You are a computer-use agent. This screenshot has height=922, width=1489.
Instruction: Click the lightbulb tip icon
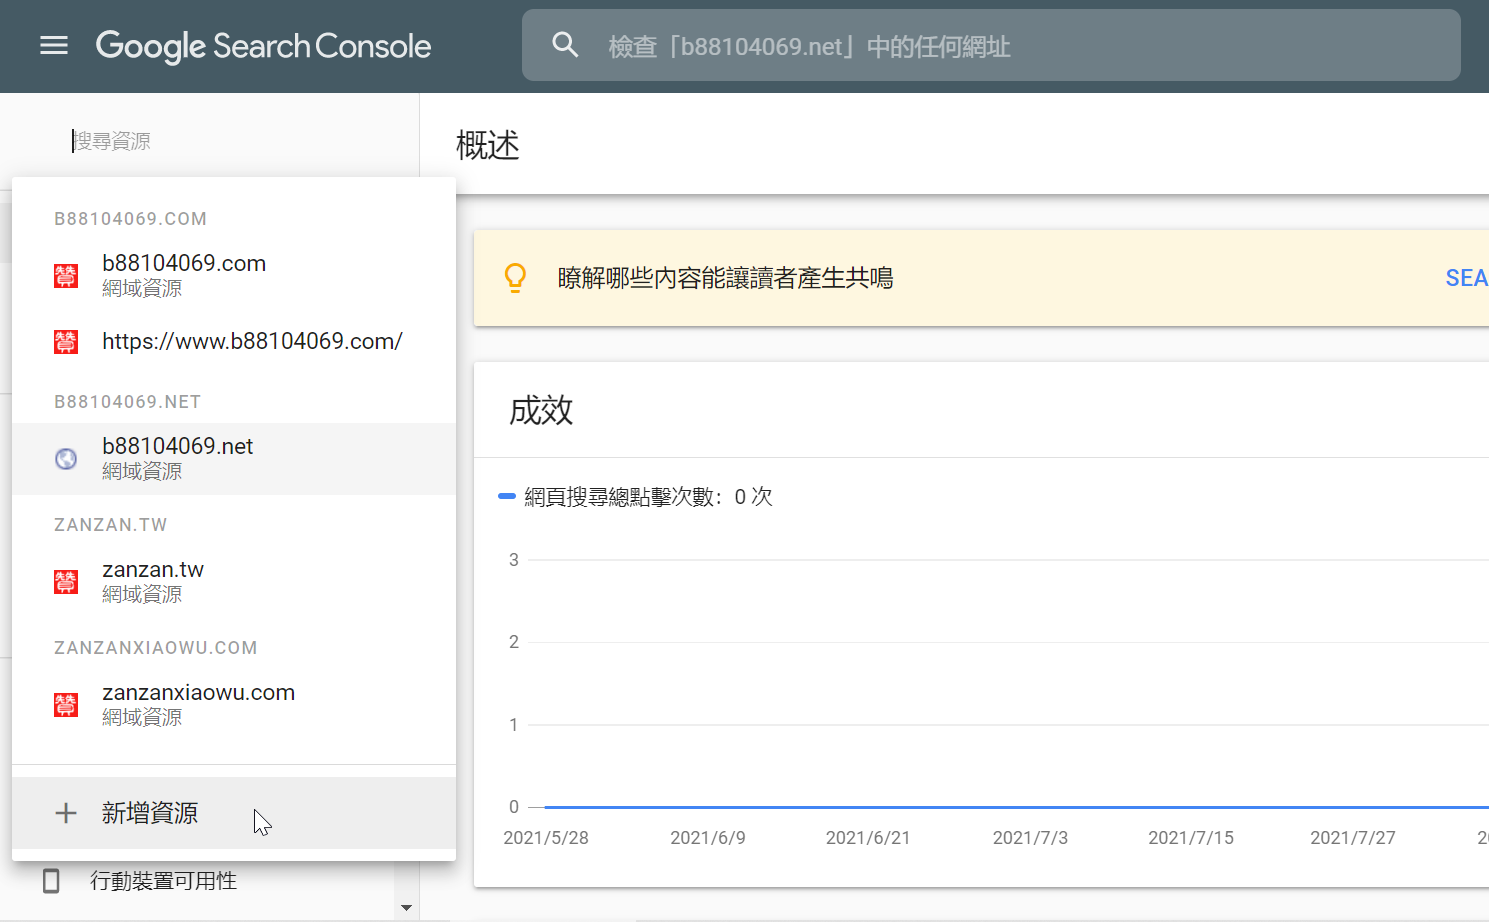[515, 278]
